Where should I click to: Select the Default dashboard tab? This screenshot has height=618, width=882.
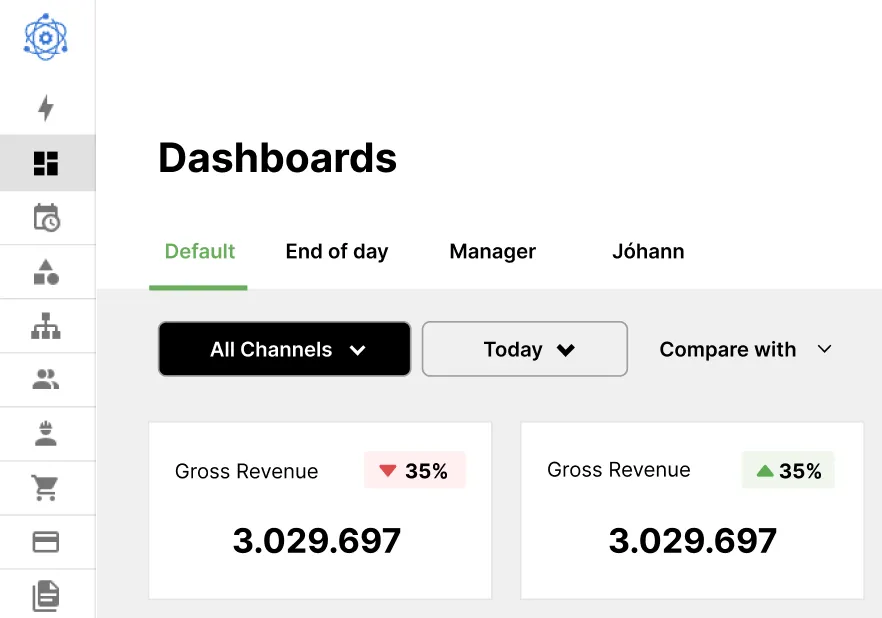(x=200, y=252)
